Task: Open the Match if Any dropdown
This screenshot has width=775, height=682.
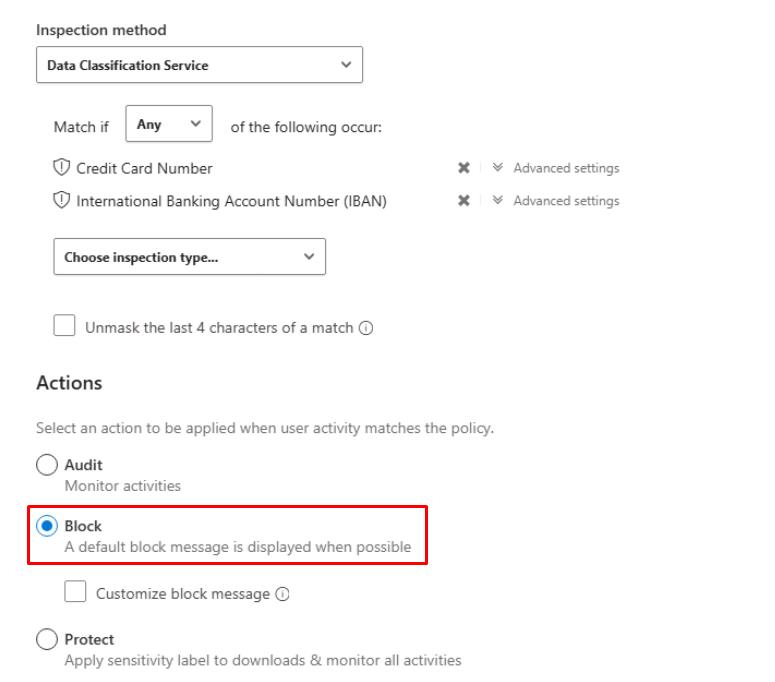Action: point(169,125)
